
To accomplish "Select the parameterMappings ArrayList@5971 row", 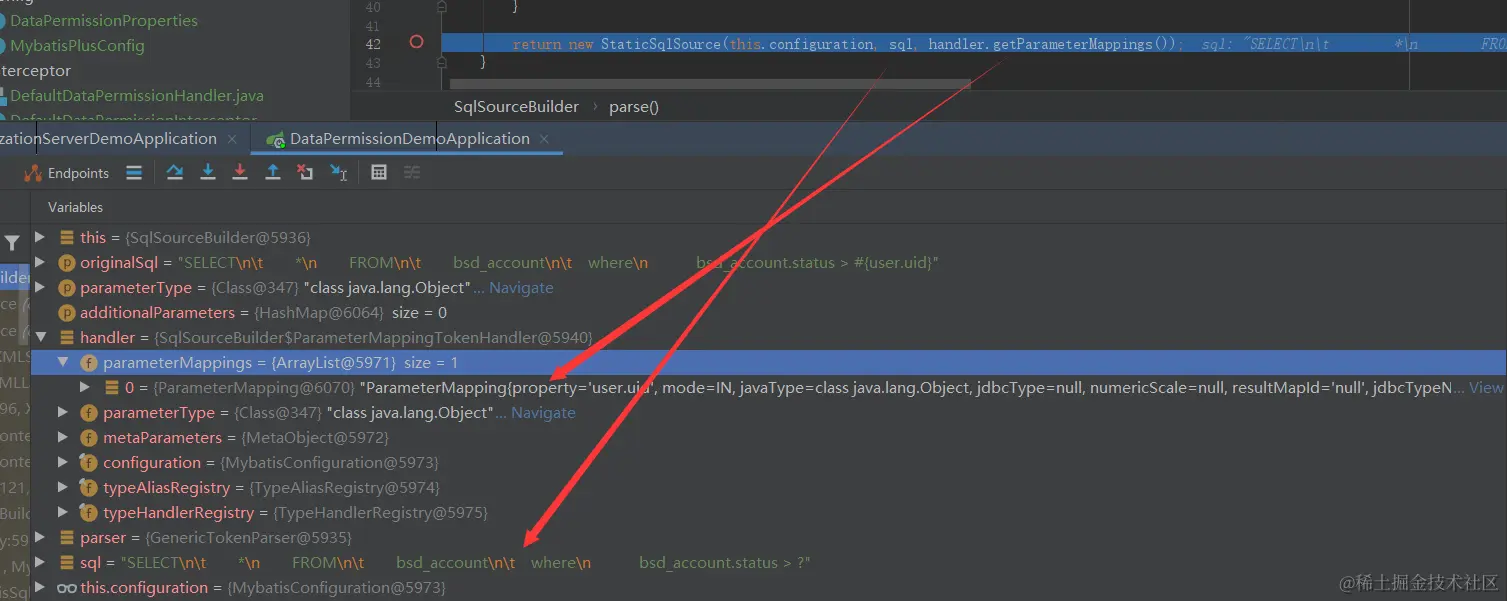I will 768,362.
